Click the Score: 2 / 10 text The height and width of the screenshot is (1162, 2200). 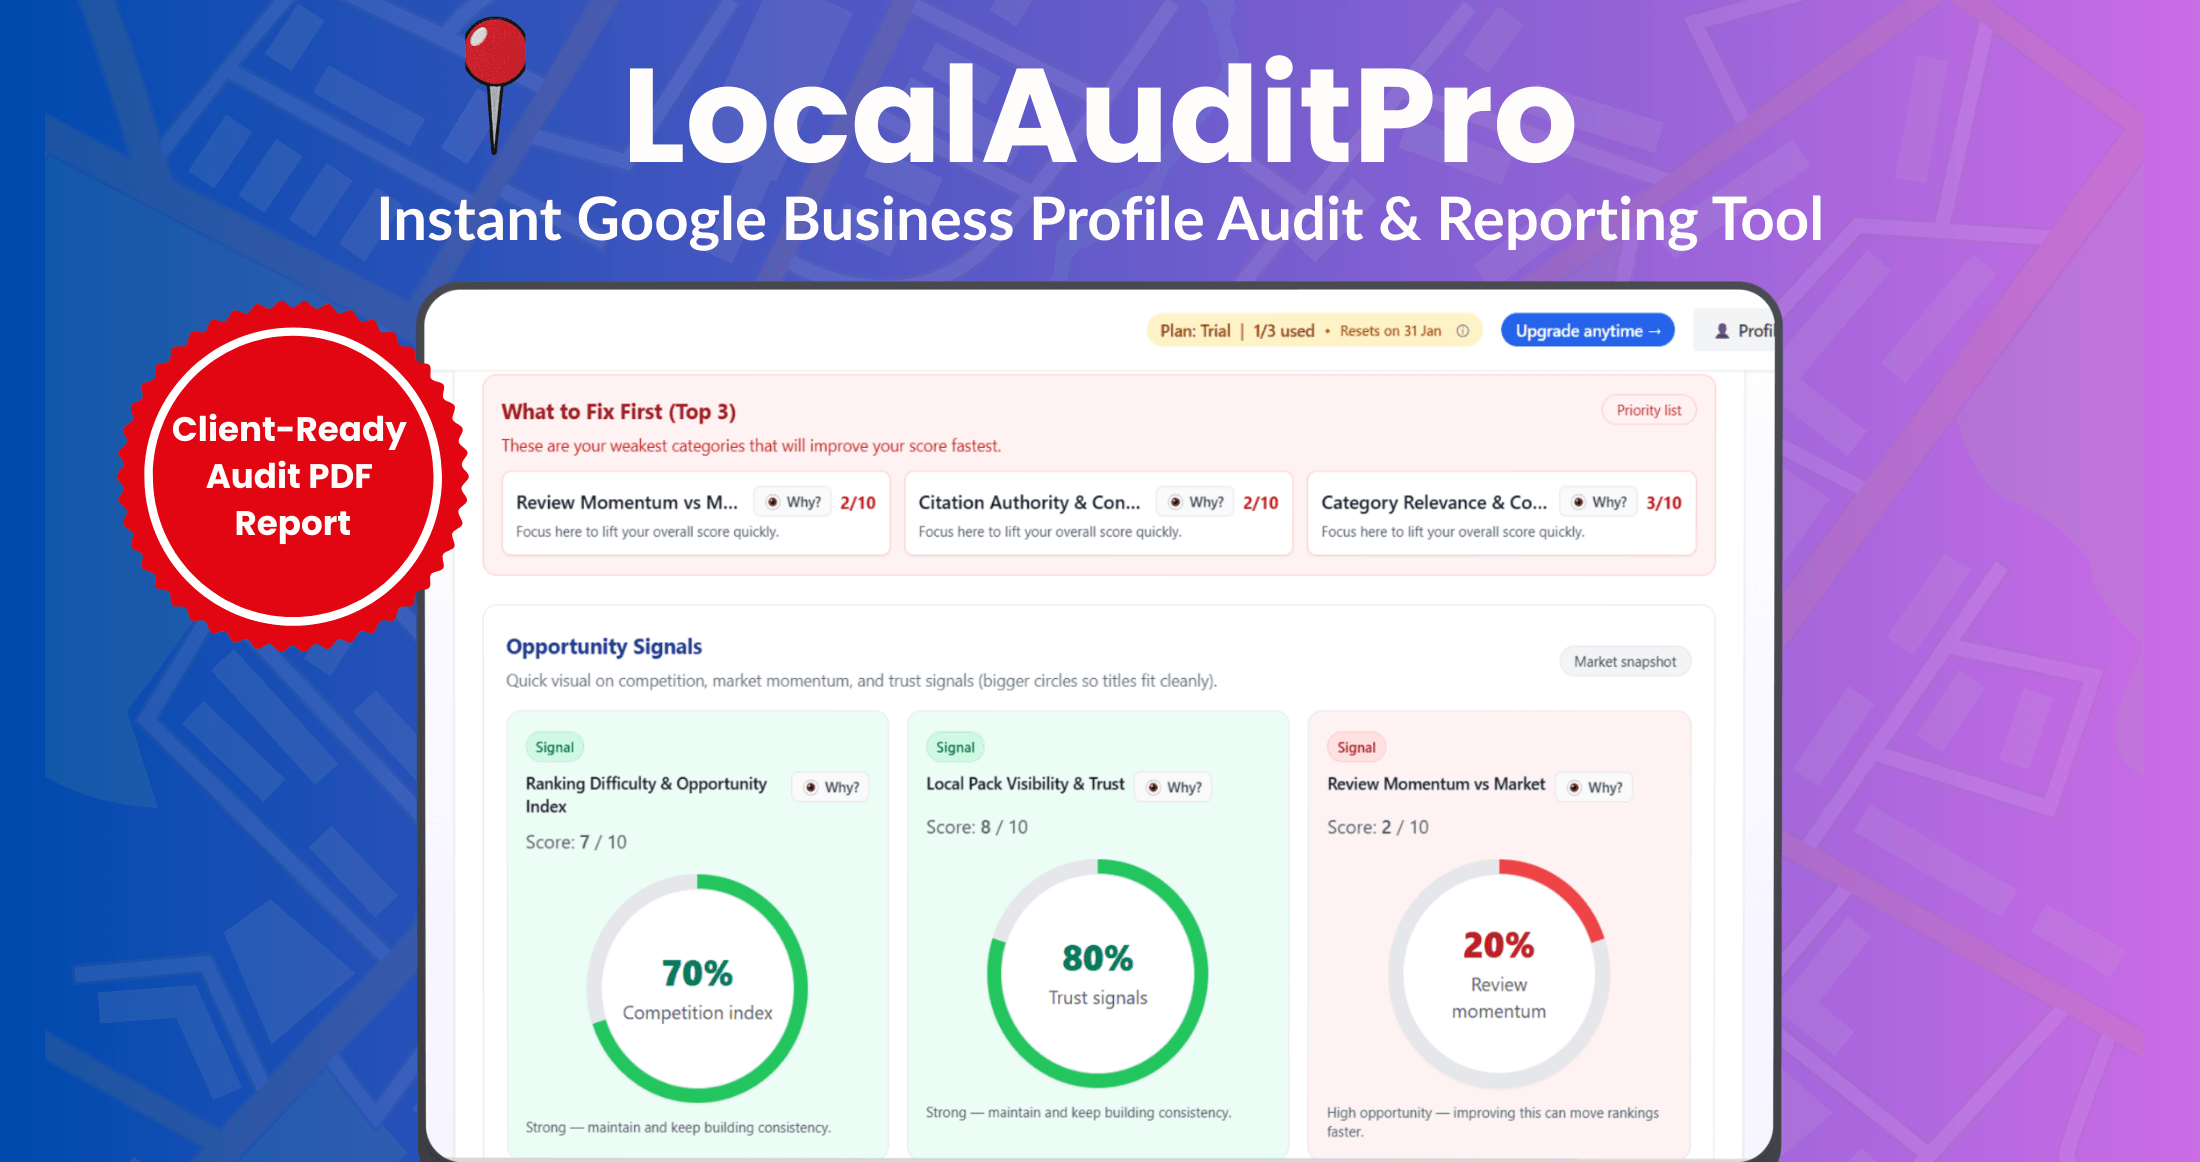(x=1377, y=827)
